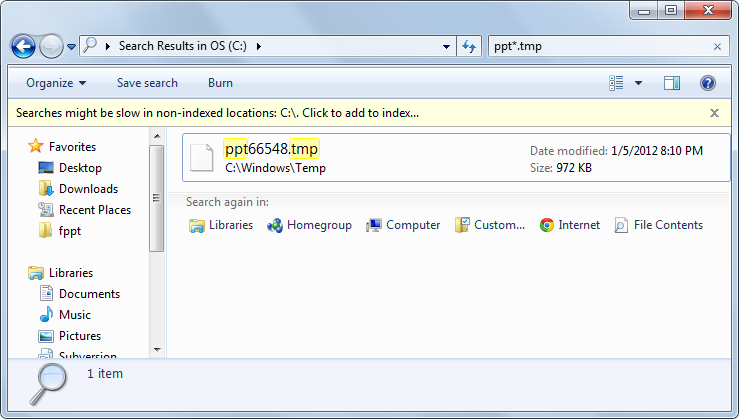Click the Recent Places icon
The image size is (739, 419).
[46, 210]
